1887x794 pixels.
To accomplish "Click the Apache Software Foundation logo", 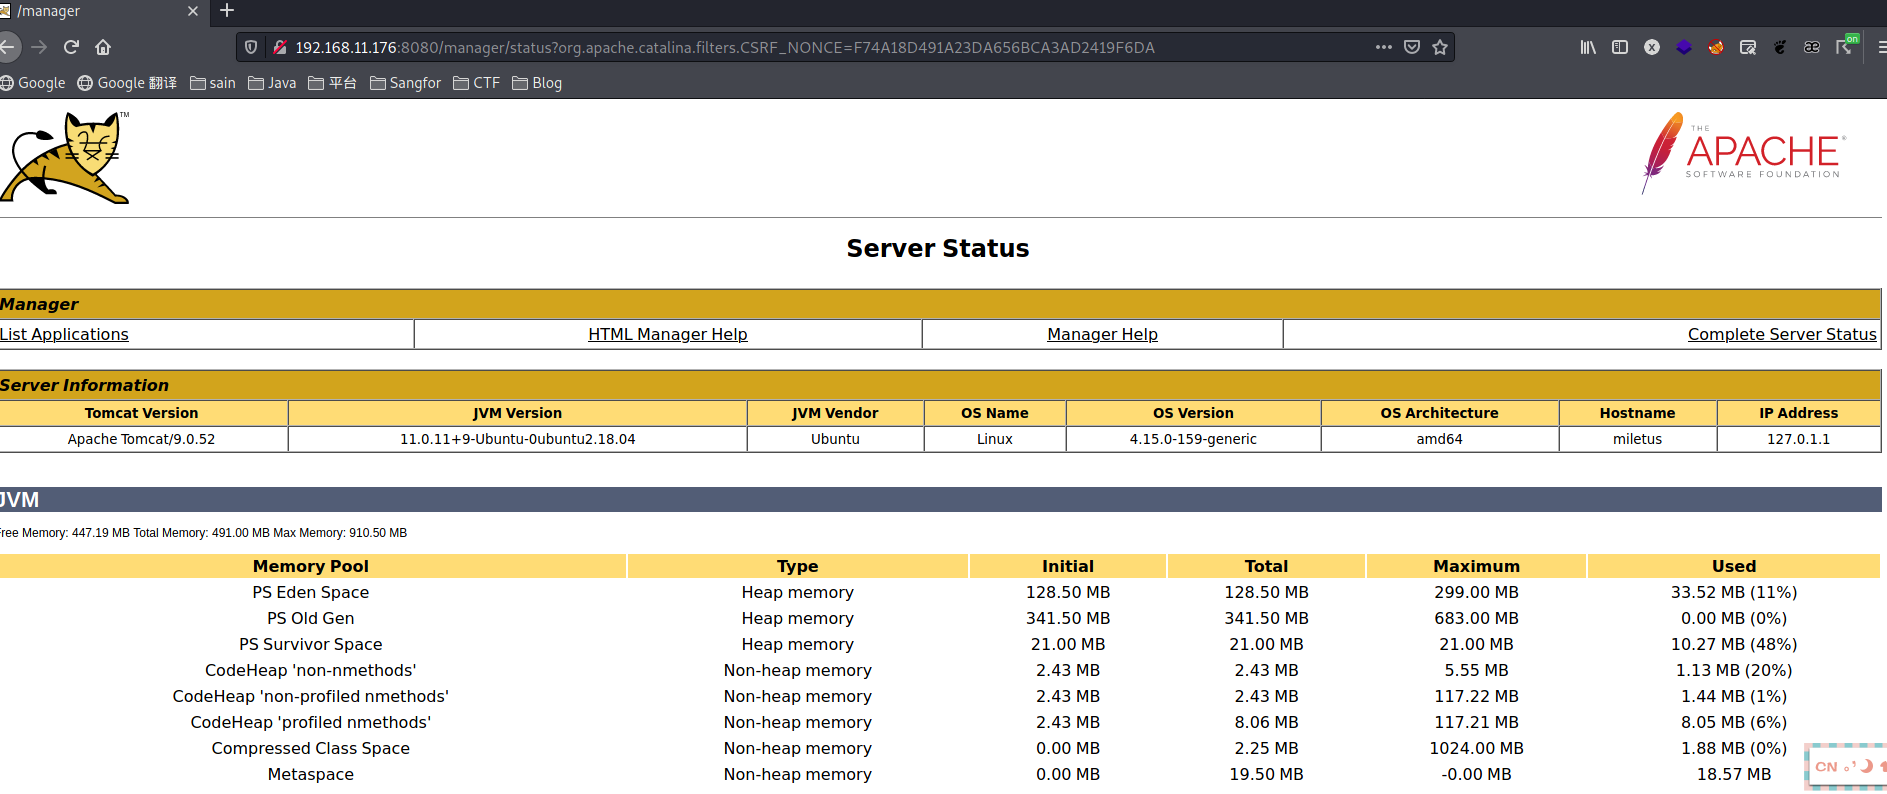I will [1743, 153].
